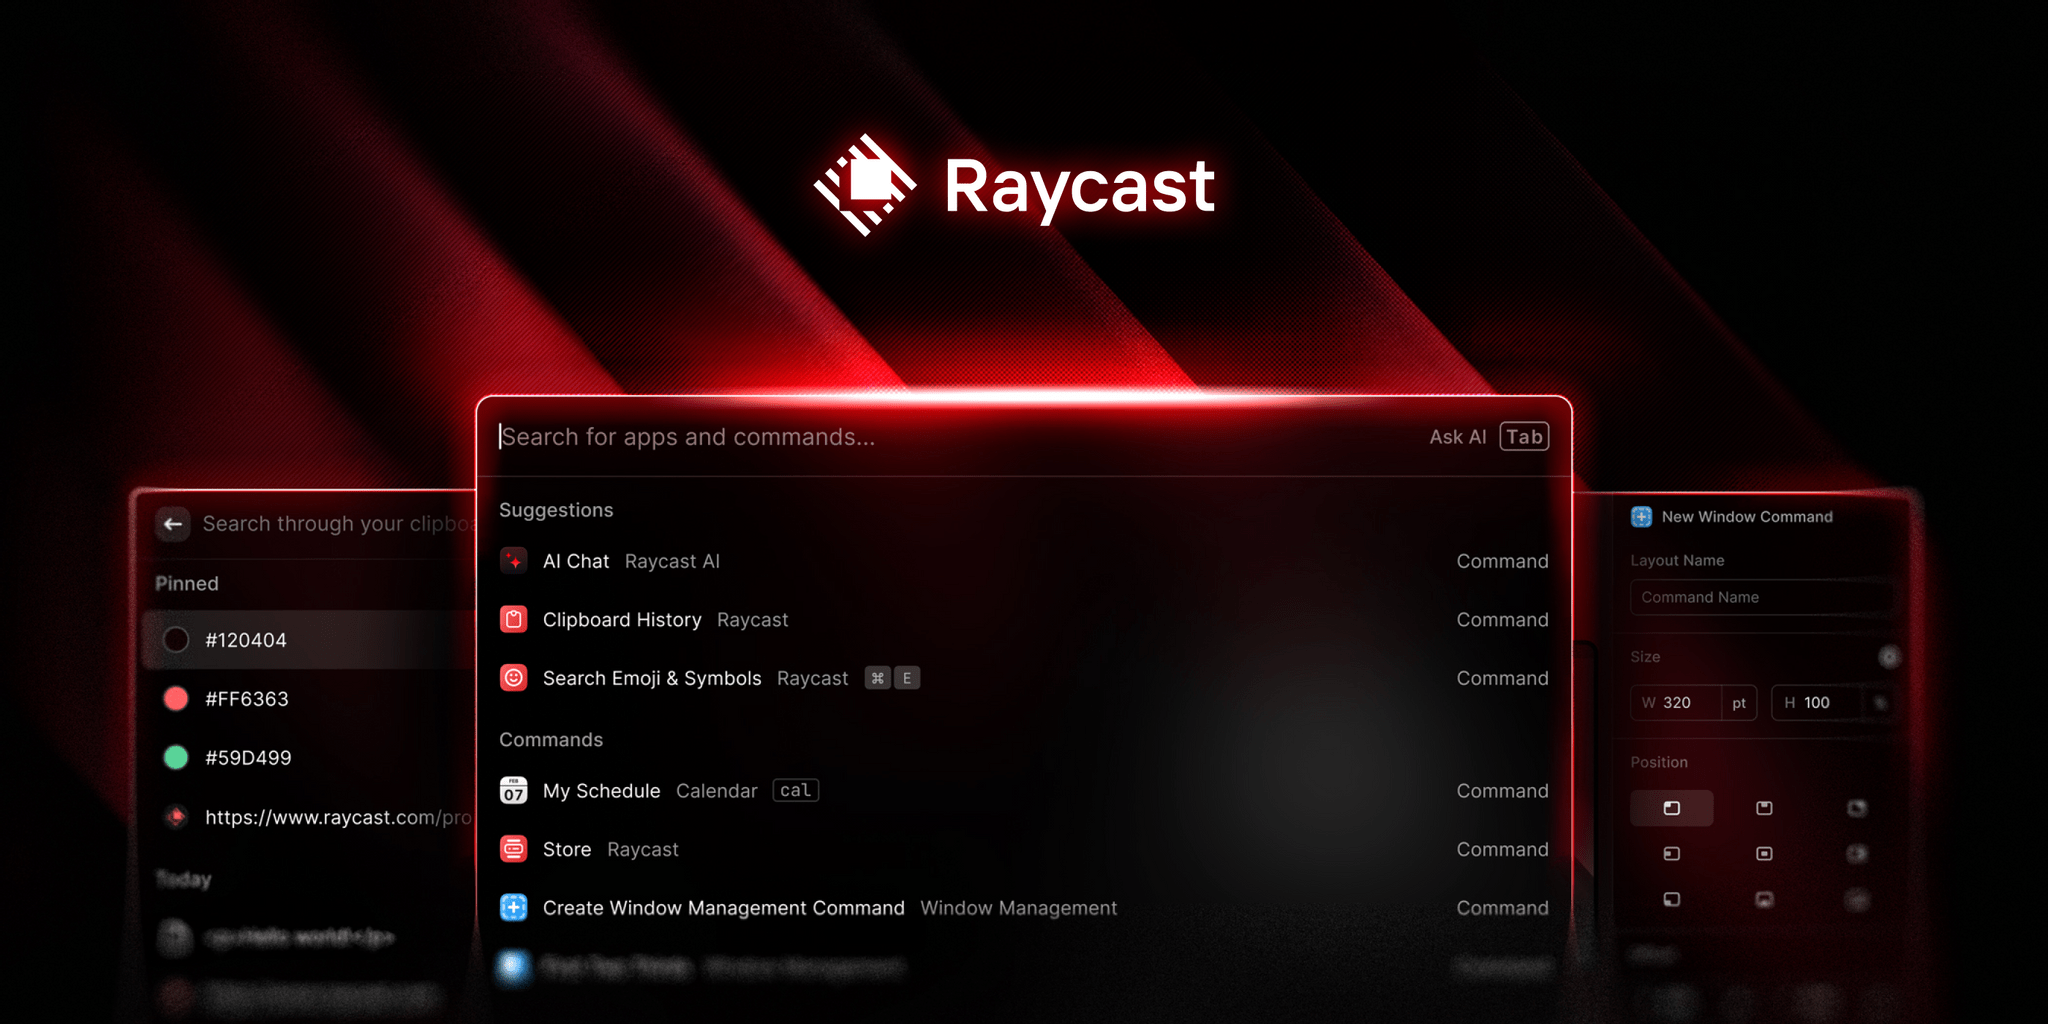2048x1024 pixels.
Task: Click the Store icon
Action: (514, 849)
